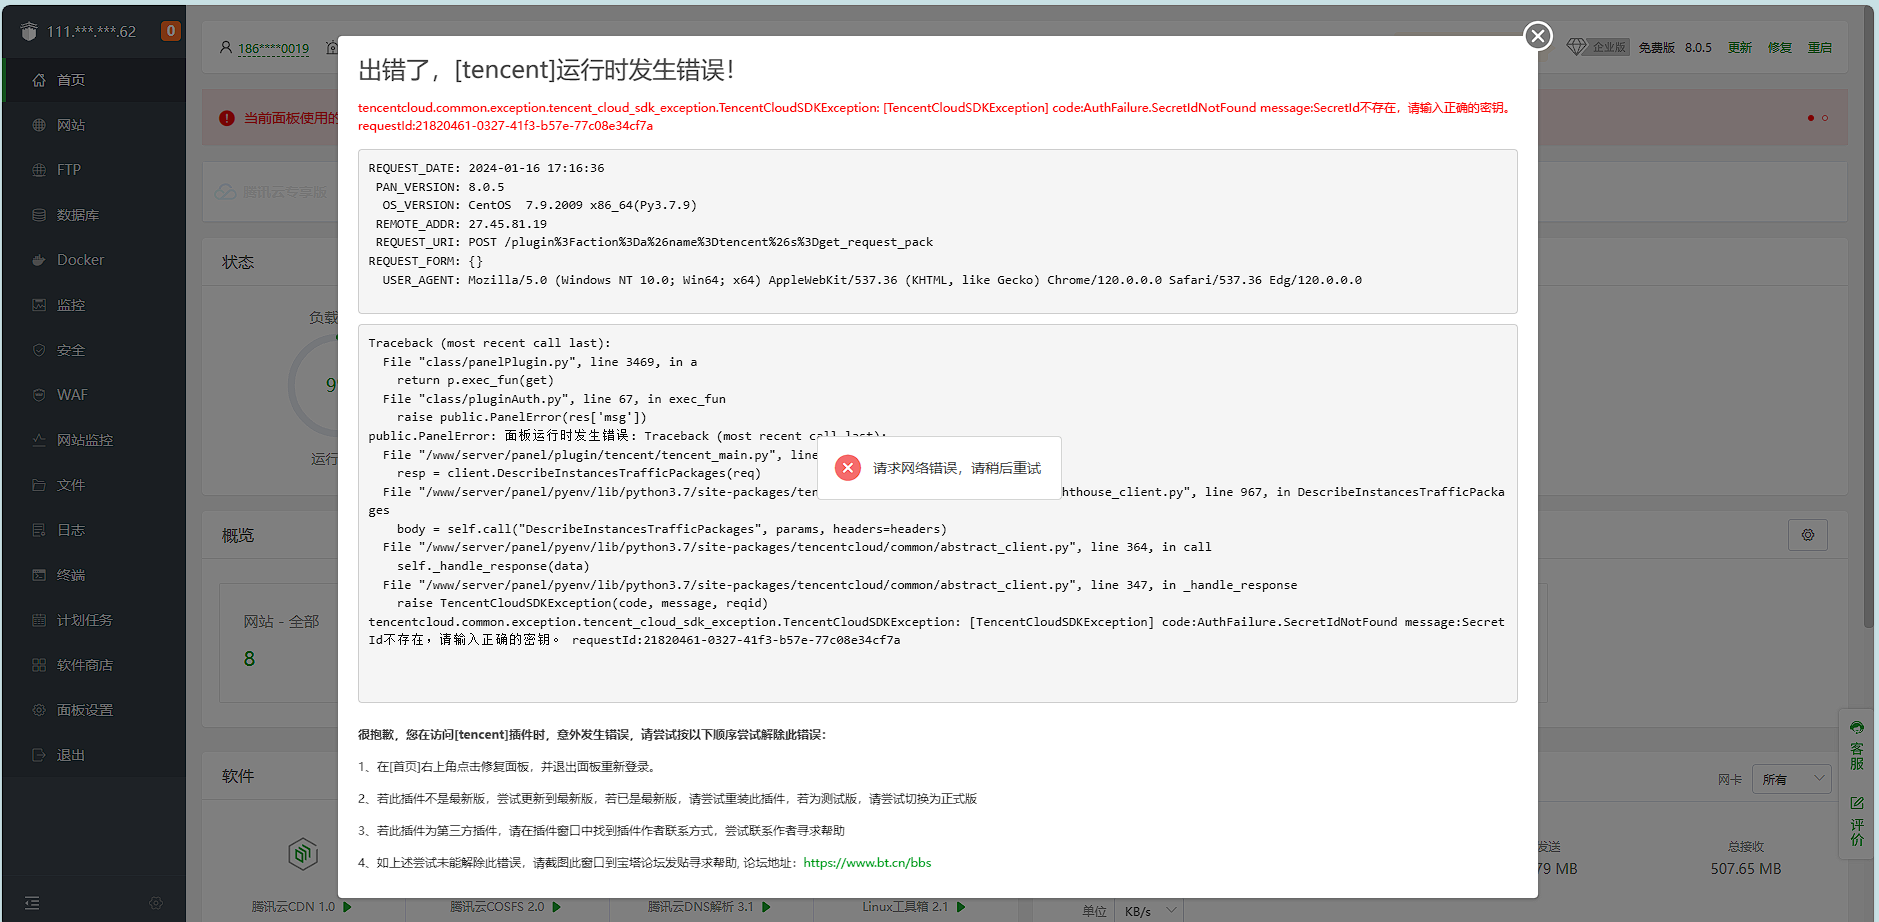The height and width of the screenshot is (922, 1879).
Task: Click the 更新 link in the header
Action: [1740, 47]
